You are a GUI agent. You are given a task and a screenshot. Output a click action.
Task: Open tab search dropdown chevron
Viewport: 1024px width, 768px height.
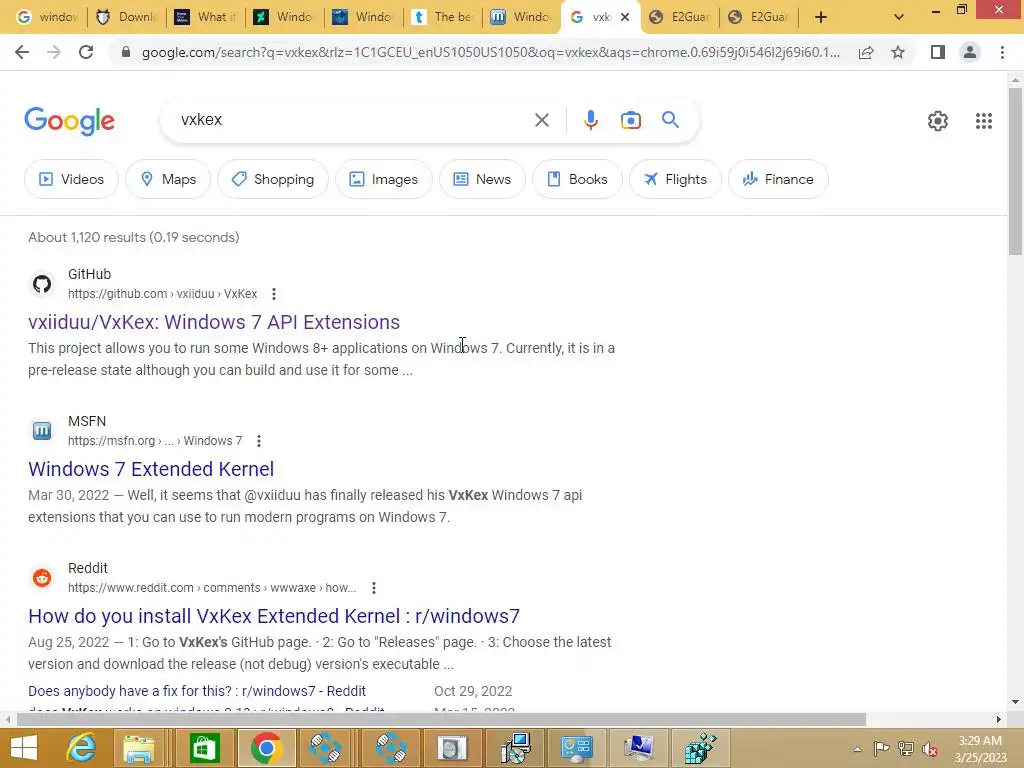[x=899, y=17]
